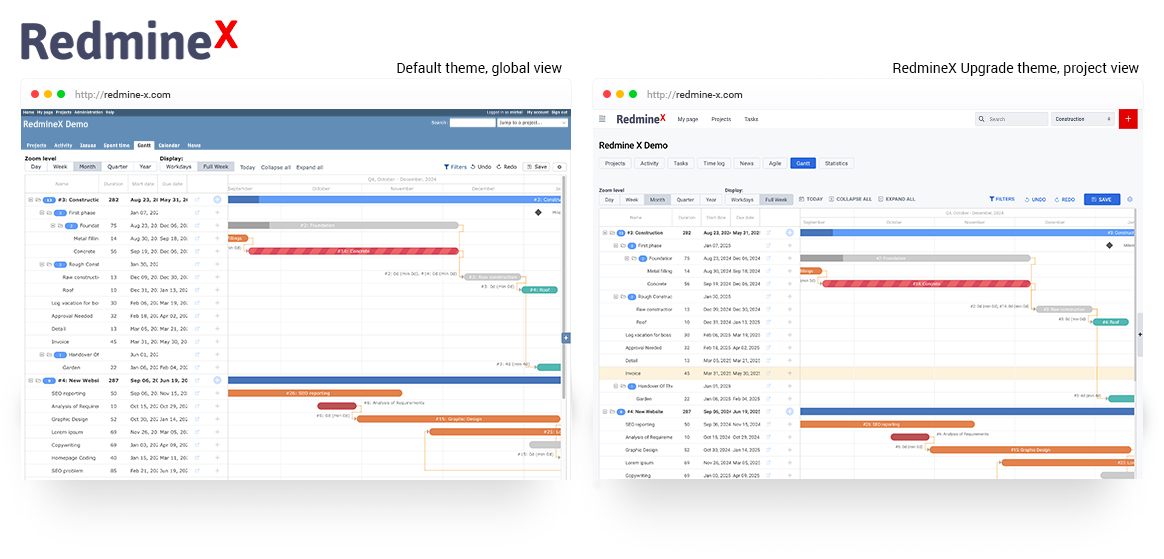This screenshot has width=1164, height=559.
Task: Collapse #4 New Website in Default theme
Action: pyautogui.click(x=30, y=380)
